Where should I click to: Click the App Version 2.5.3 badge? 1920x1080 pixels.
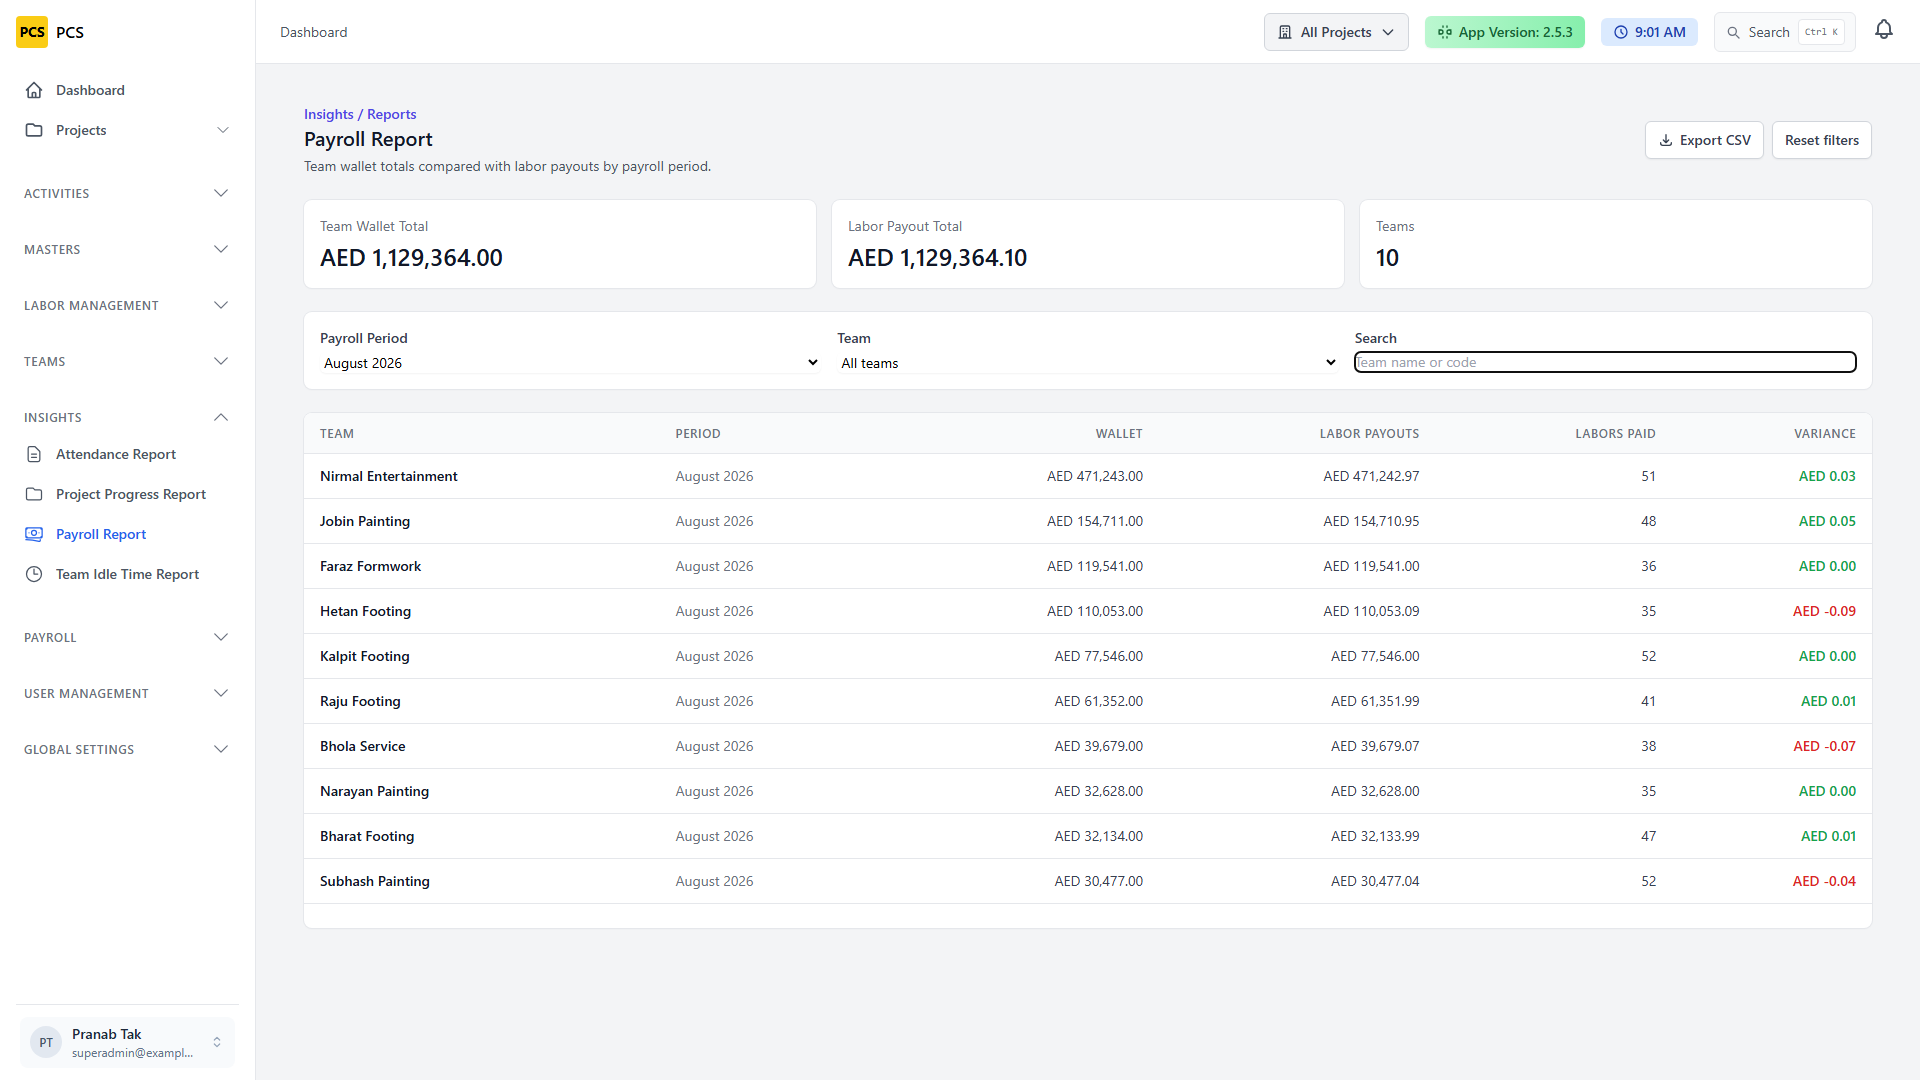1505,32
